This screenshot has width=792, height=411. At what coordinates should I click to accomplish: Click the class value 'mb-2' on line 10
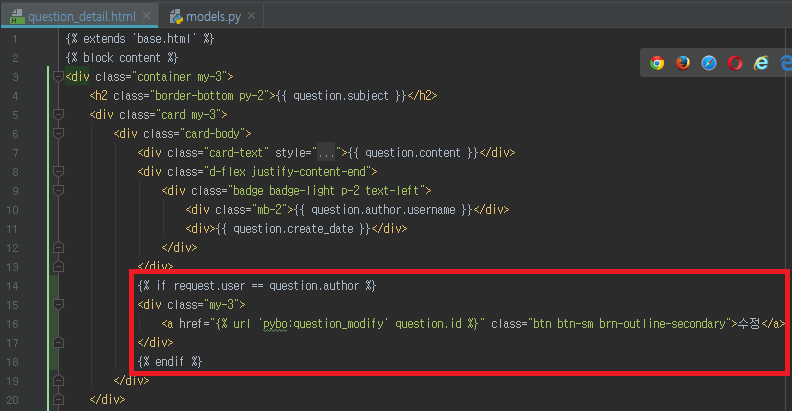[269, 210]
